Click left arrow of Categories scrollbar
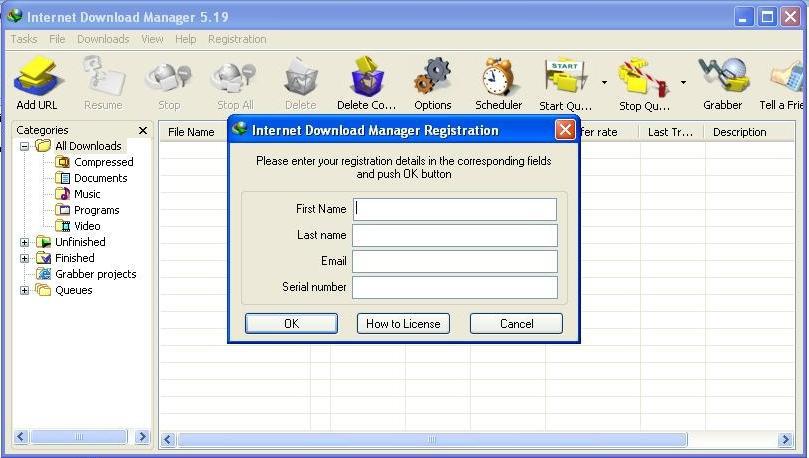 click(21, 437)
